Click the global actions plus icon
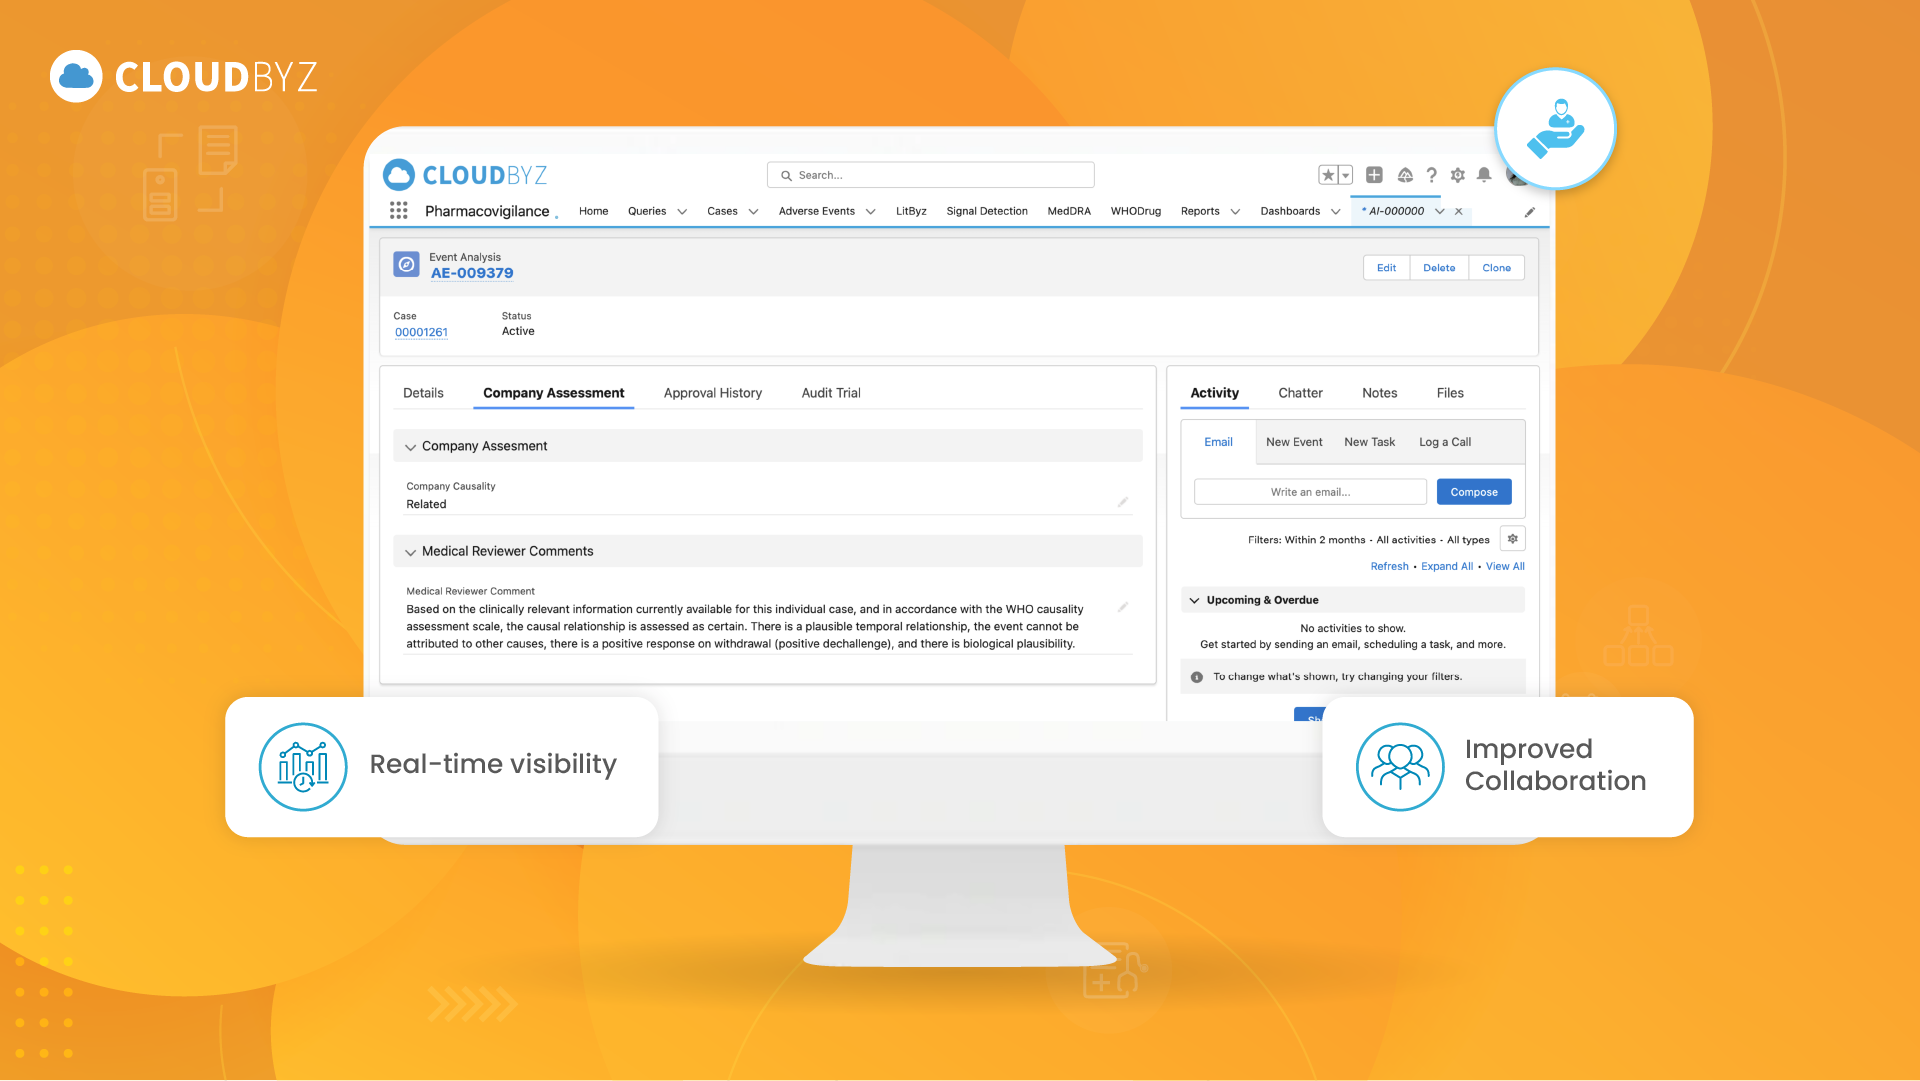 point(1375,175)
